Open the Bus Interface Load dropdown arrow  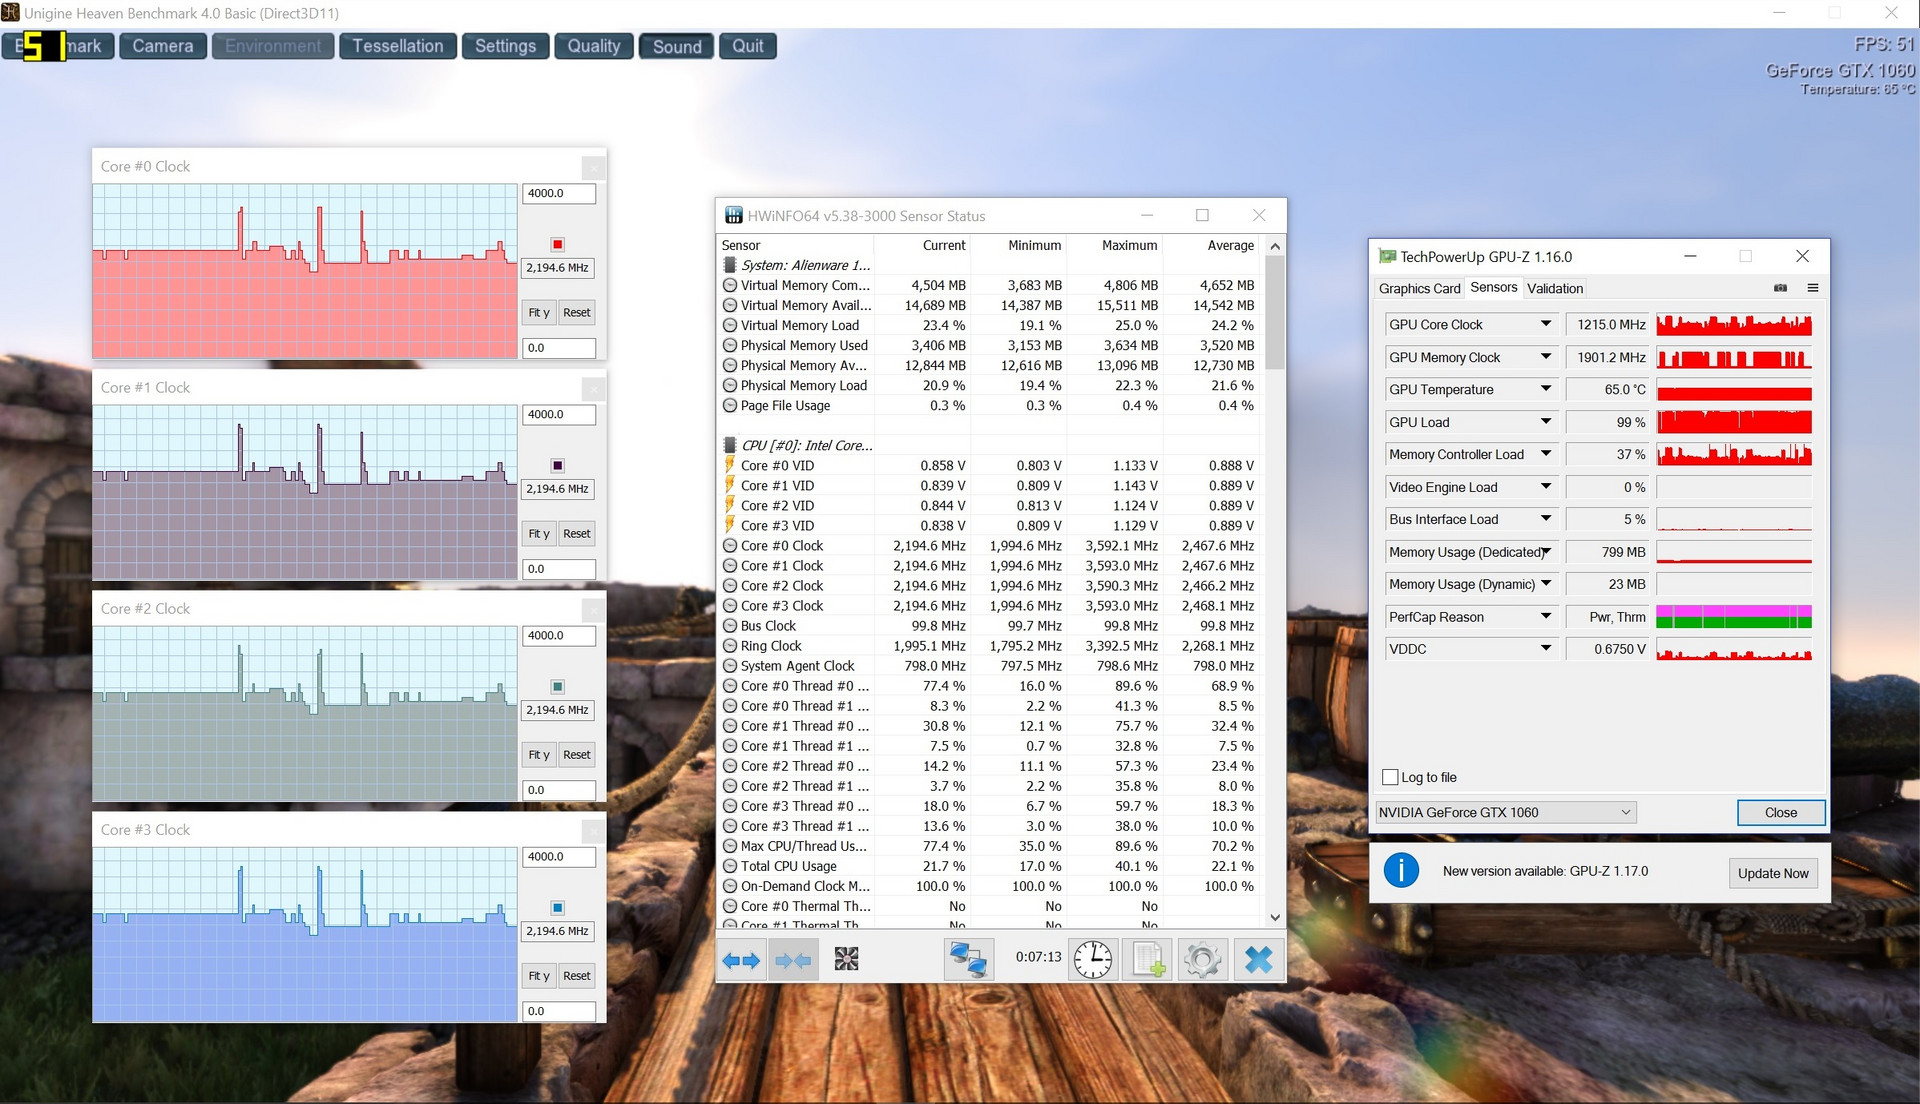[x=1546, y=519]
